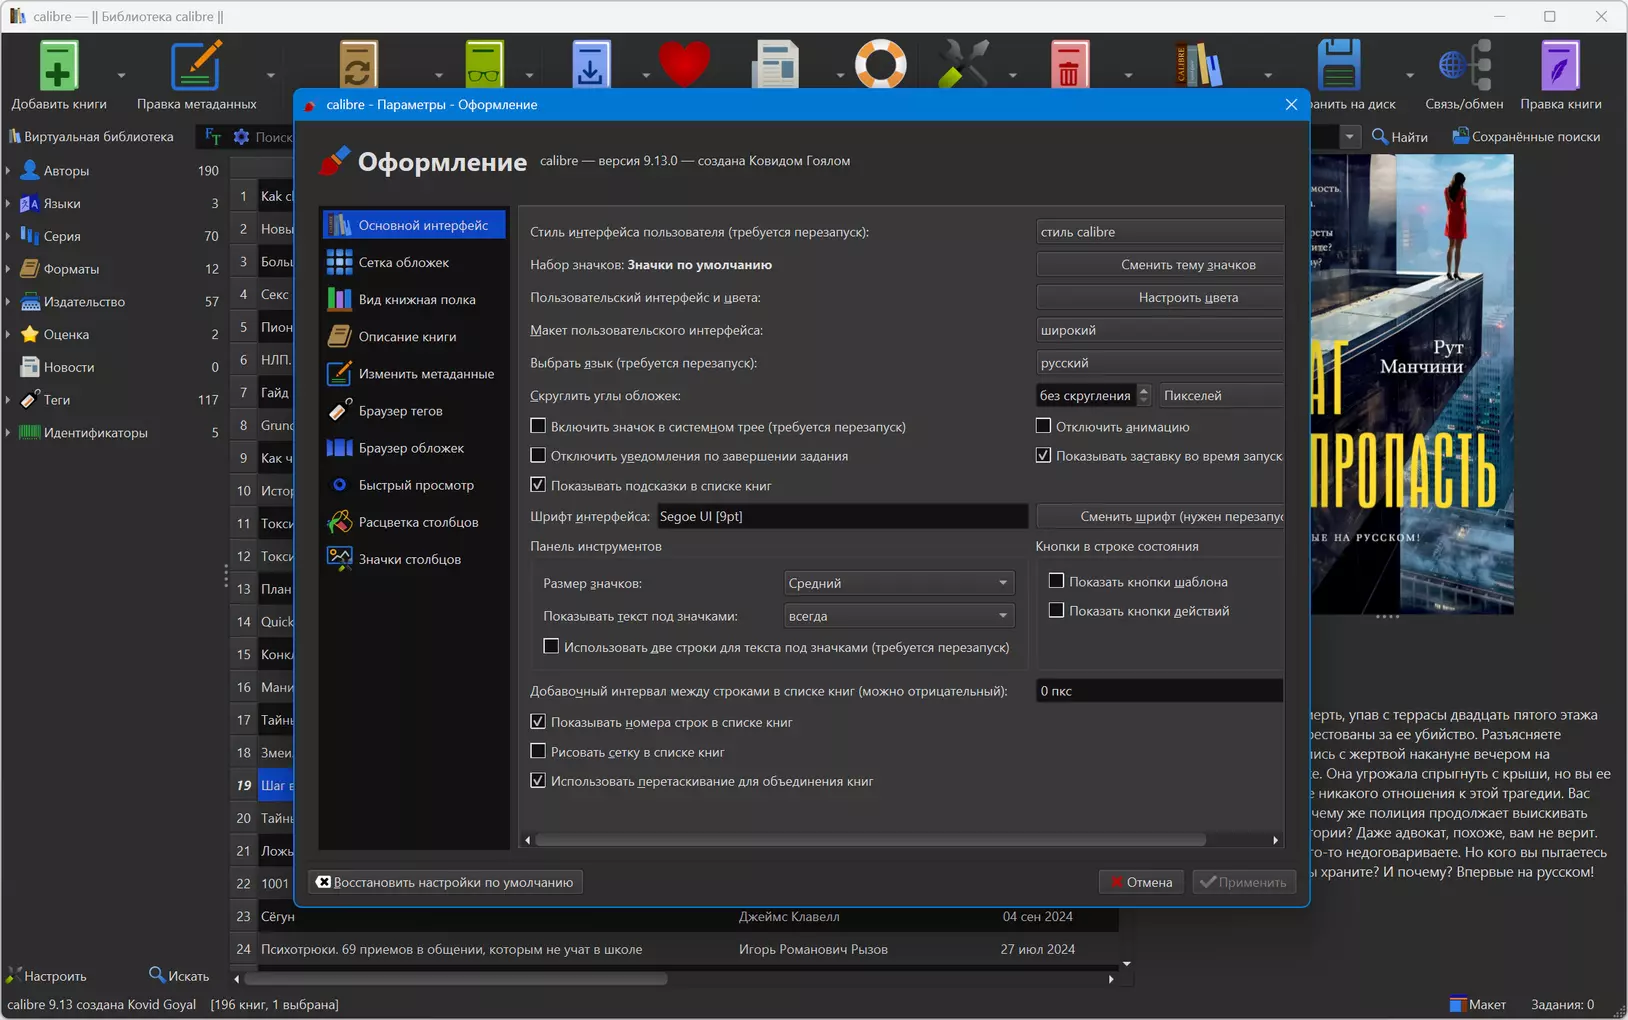
Task: Click the calibre library bookshelf icon
Action: [x=1198, y=65]
